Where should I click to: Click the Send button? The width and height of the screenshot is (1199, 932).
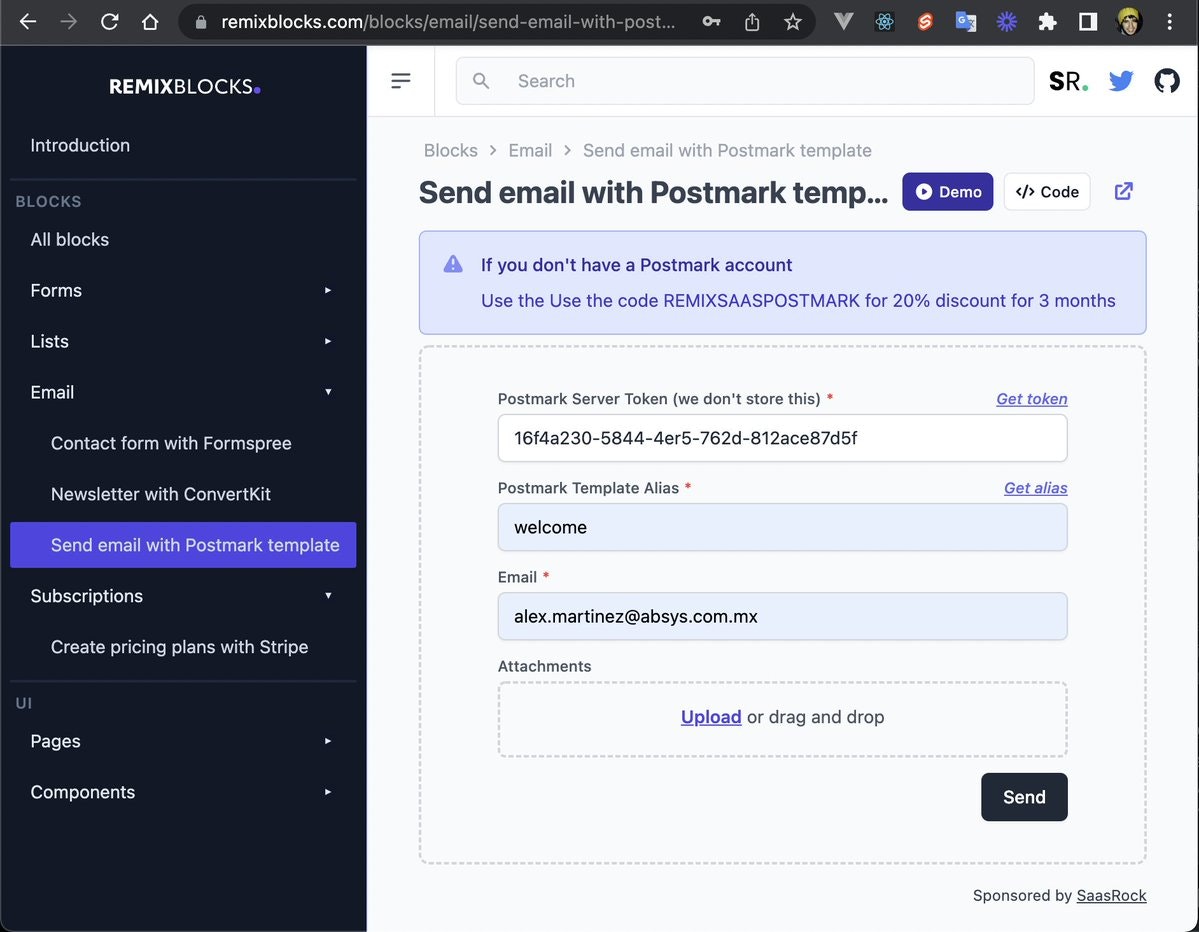pos(1024,797)
